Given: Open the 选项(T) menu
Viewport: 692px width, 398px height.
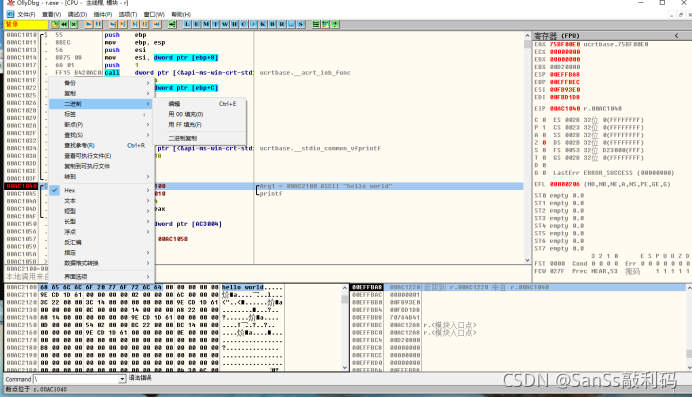Looking at the screenshot, I should 128,15.
